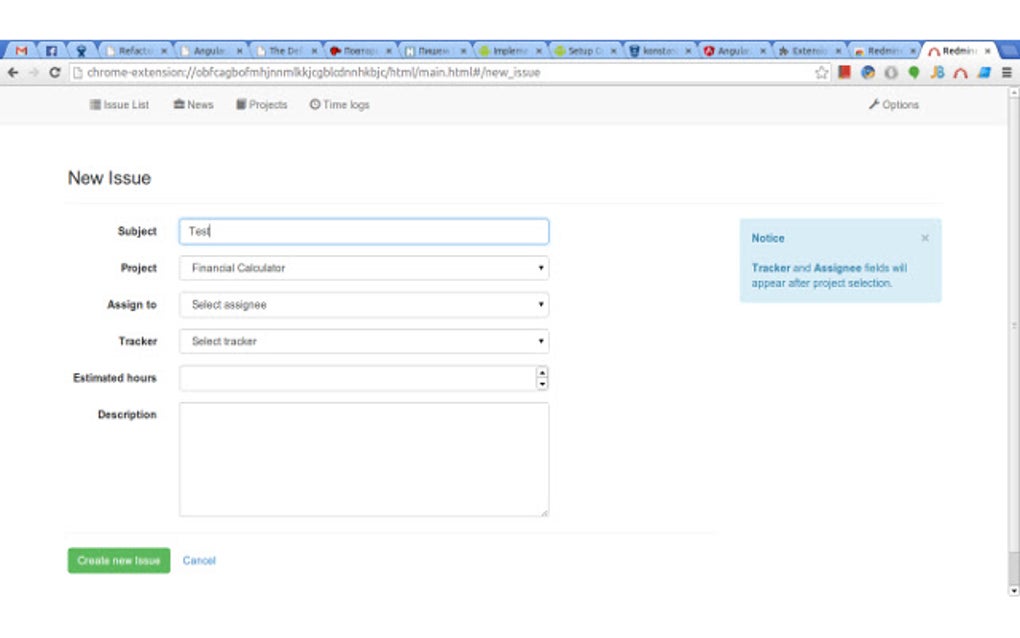Click the Redmine extension icon in toolbar

pos(961,72)
